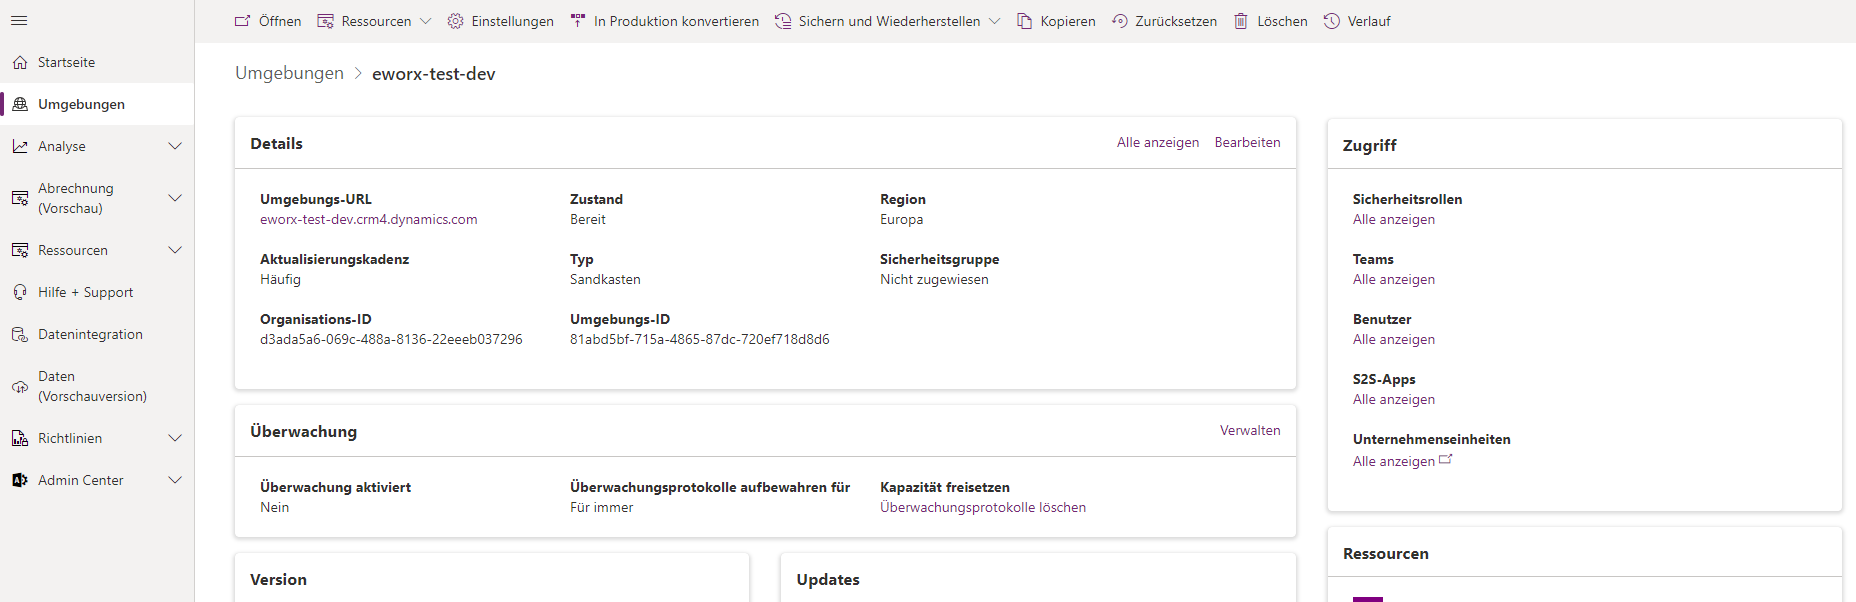Click Einstellungen in the command bar
Image resolution: width=1856 pixels, height=602 pixels.
(501, 21)
